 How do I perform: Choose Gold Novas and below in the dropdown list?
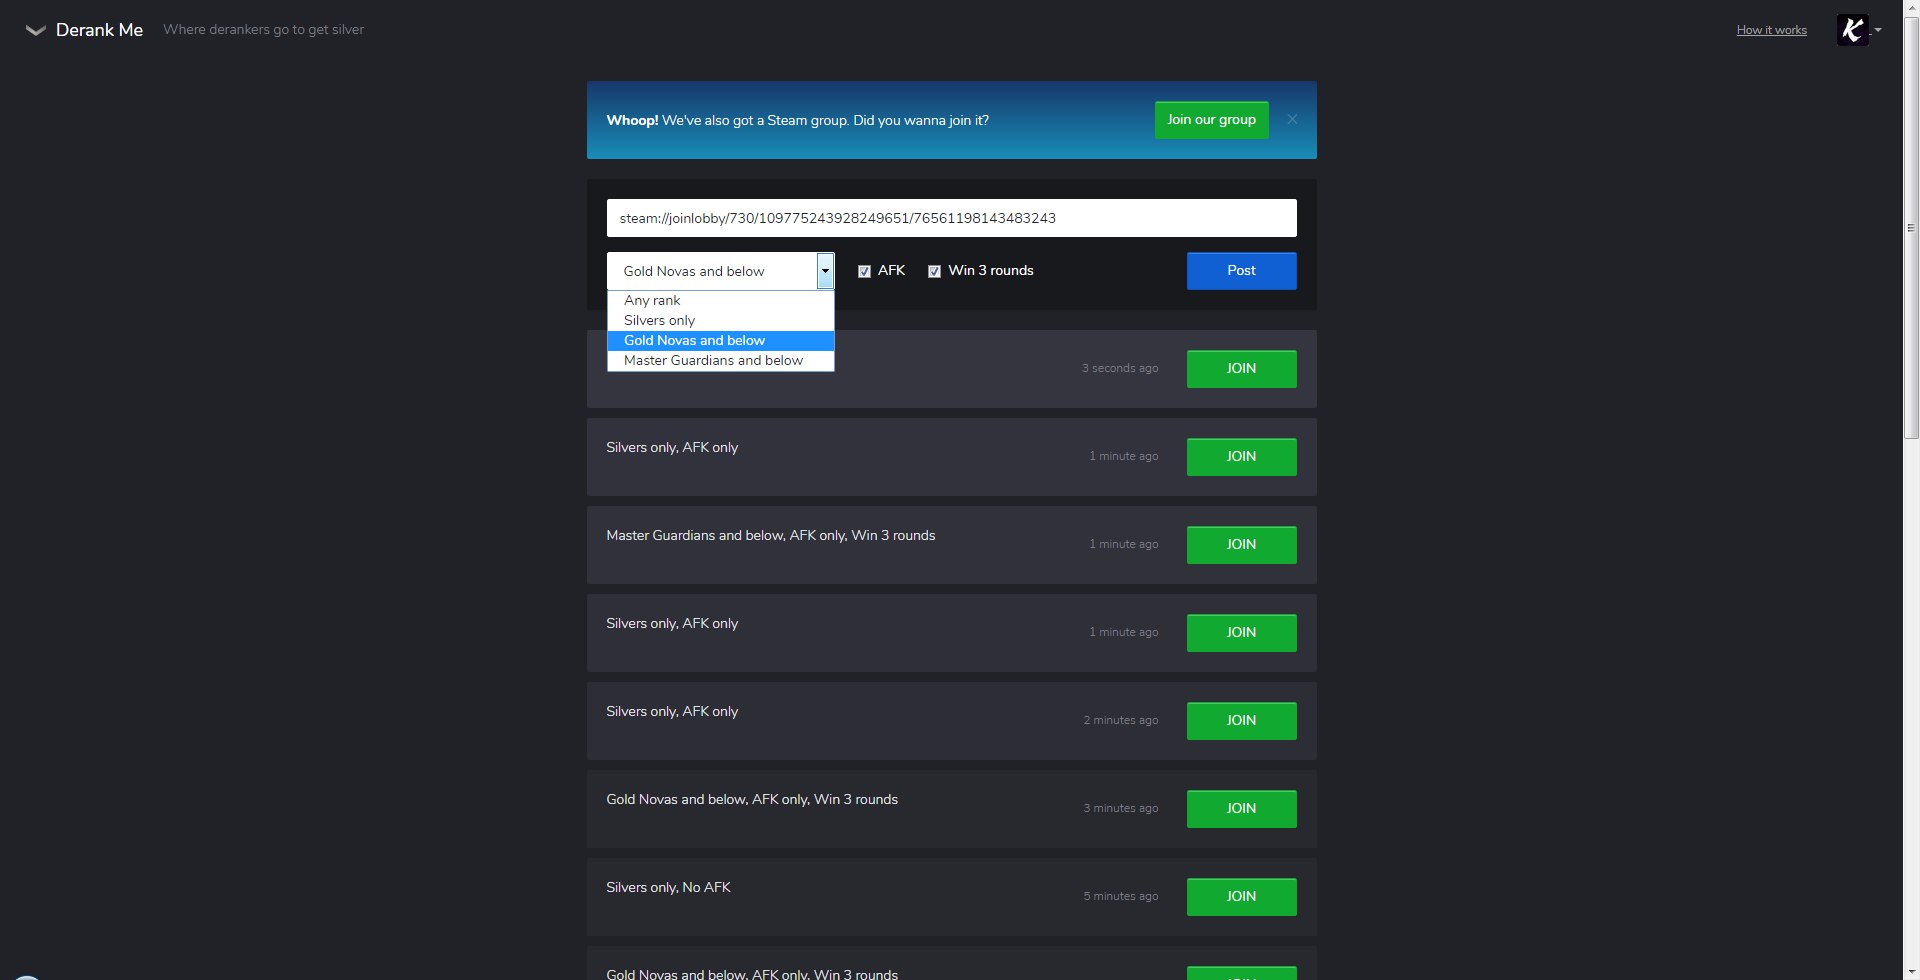click(x=720, y=340)
